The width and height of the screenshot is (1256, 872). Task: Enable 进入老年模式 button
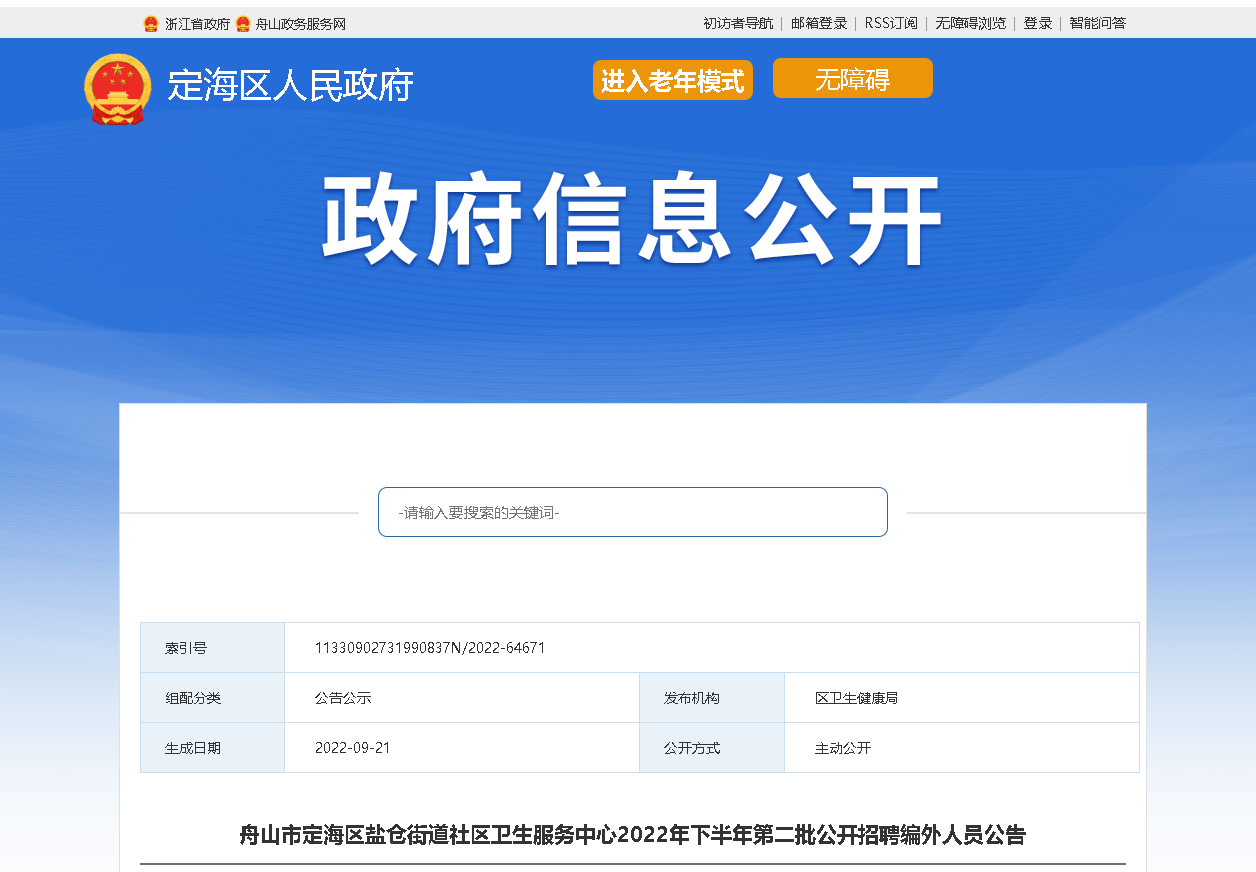click(x=673, y=80)
